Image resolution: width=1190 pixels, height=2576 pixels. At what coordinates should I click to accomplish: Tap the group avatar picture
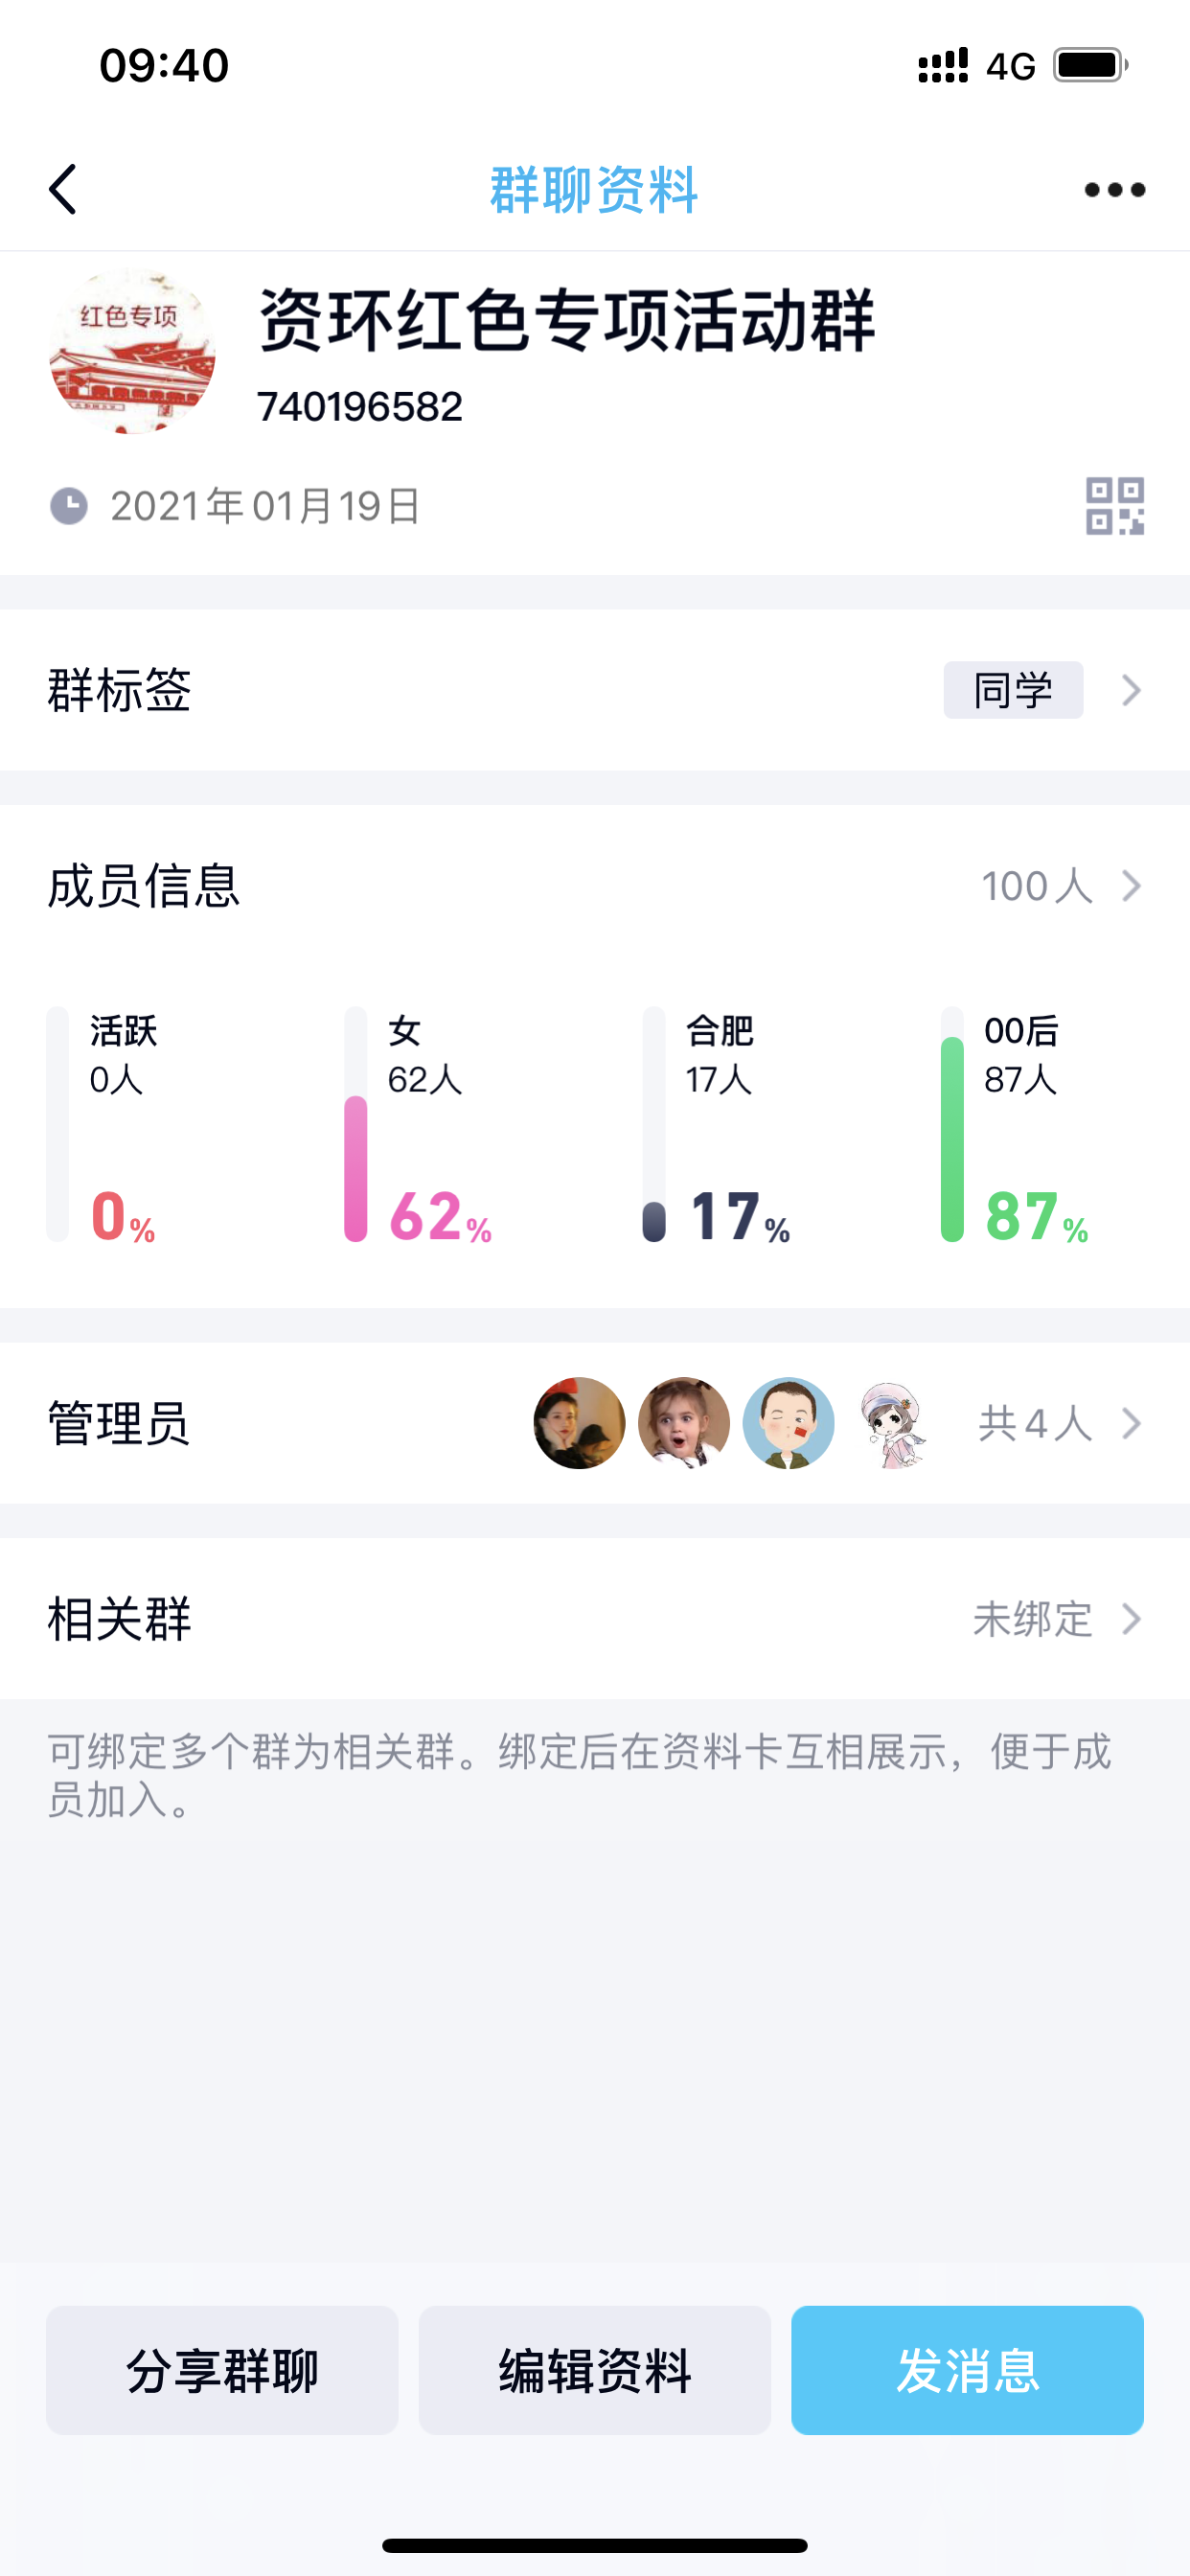point(132,351)
